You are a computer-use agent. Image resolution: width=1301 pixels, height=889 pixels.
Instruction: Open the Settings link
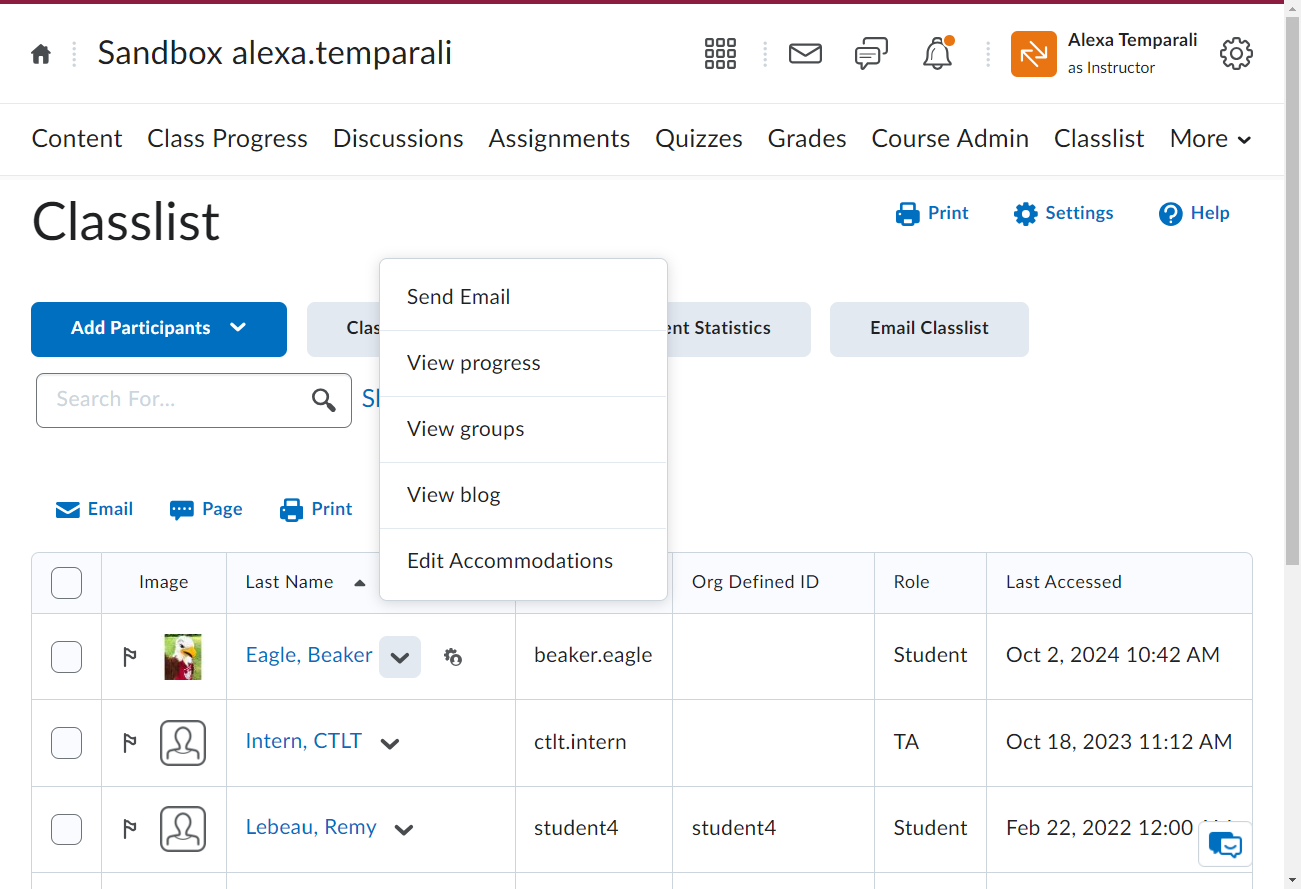click(x=1063, y=213)
